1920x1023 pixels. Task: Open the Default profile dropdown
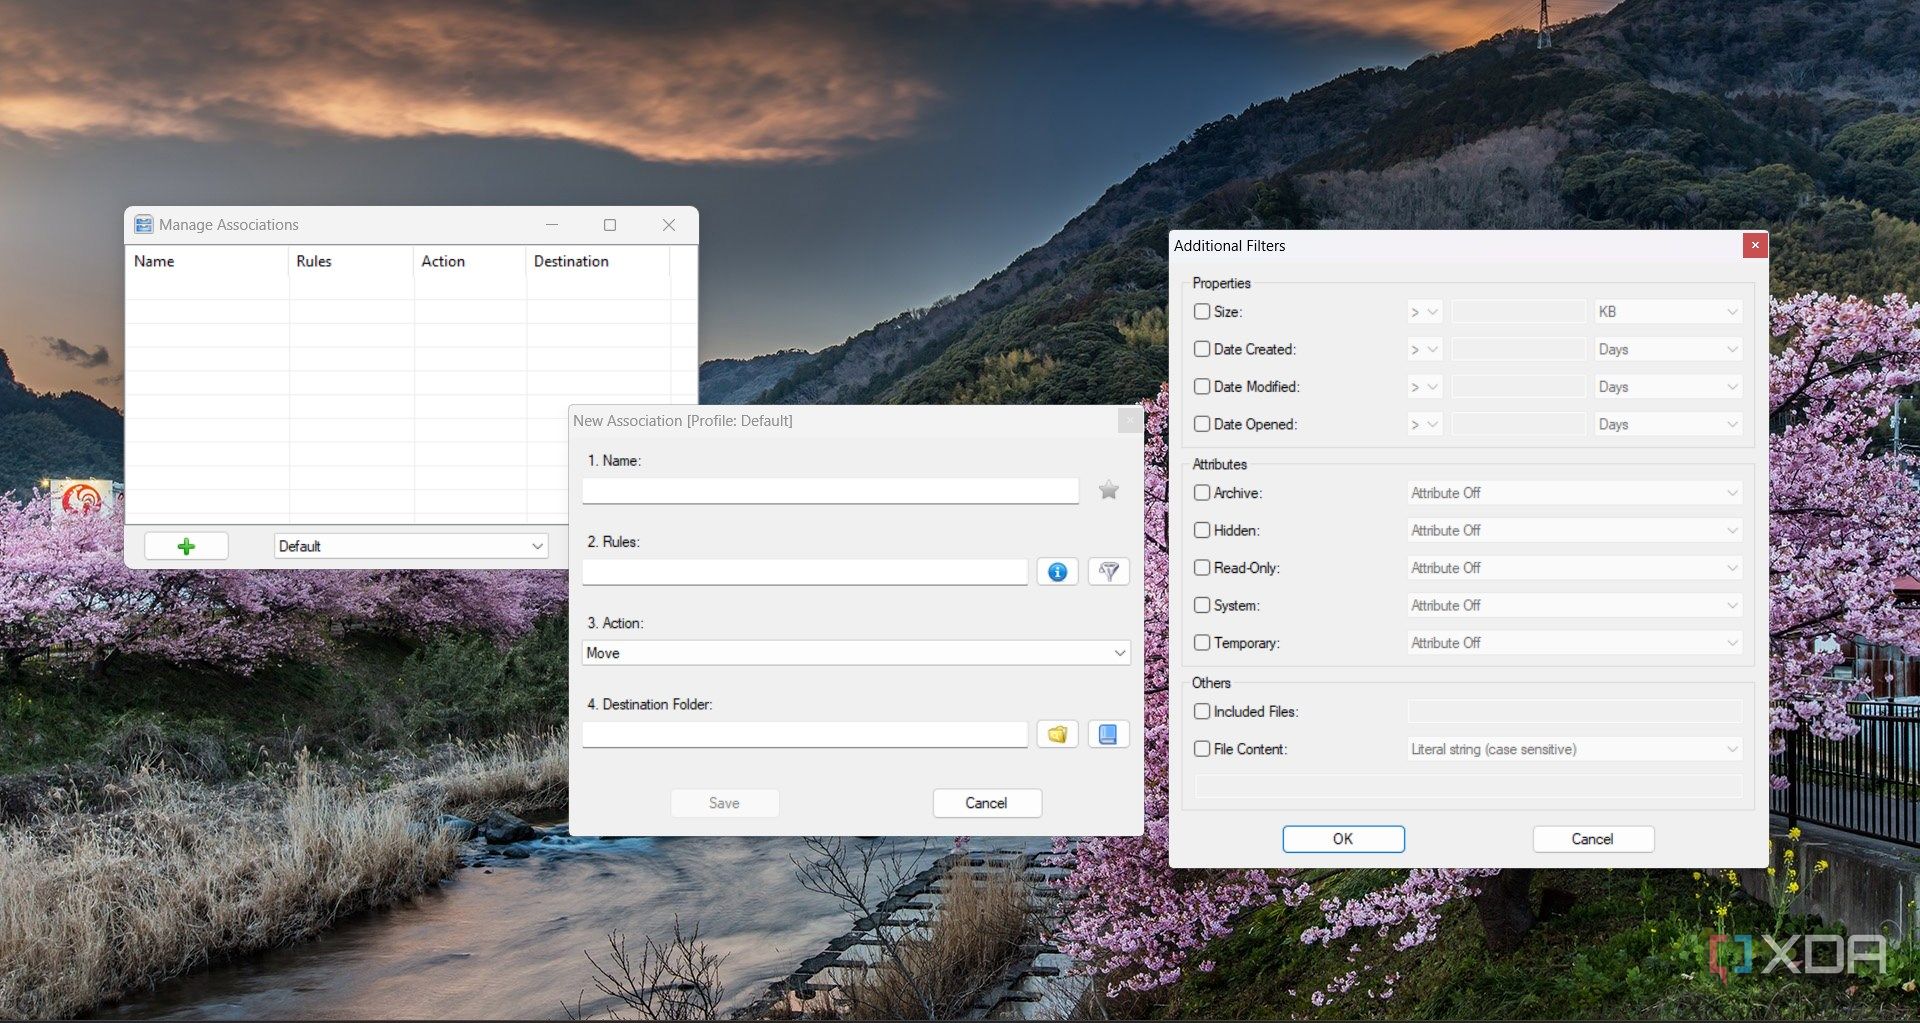click(x=411, y=546)
